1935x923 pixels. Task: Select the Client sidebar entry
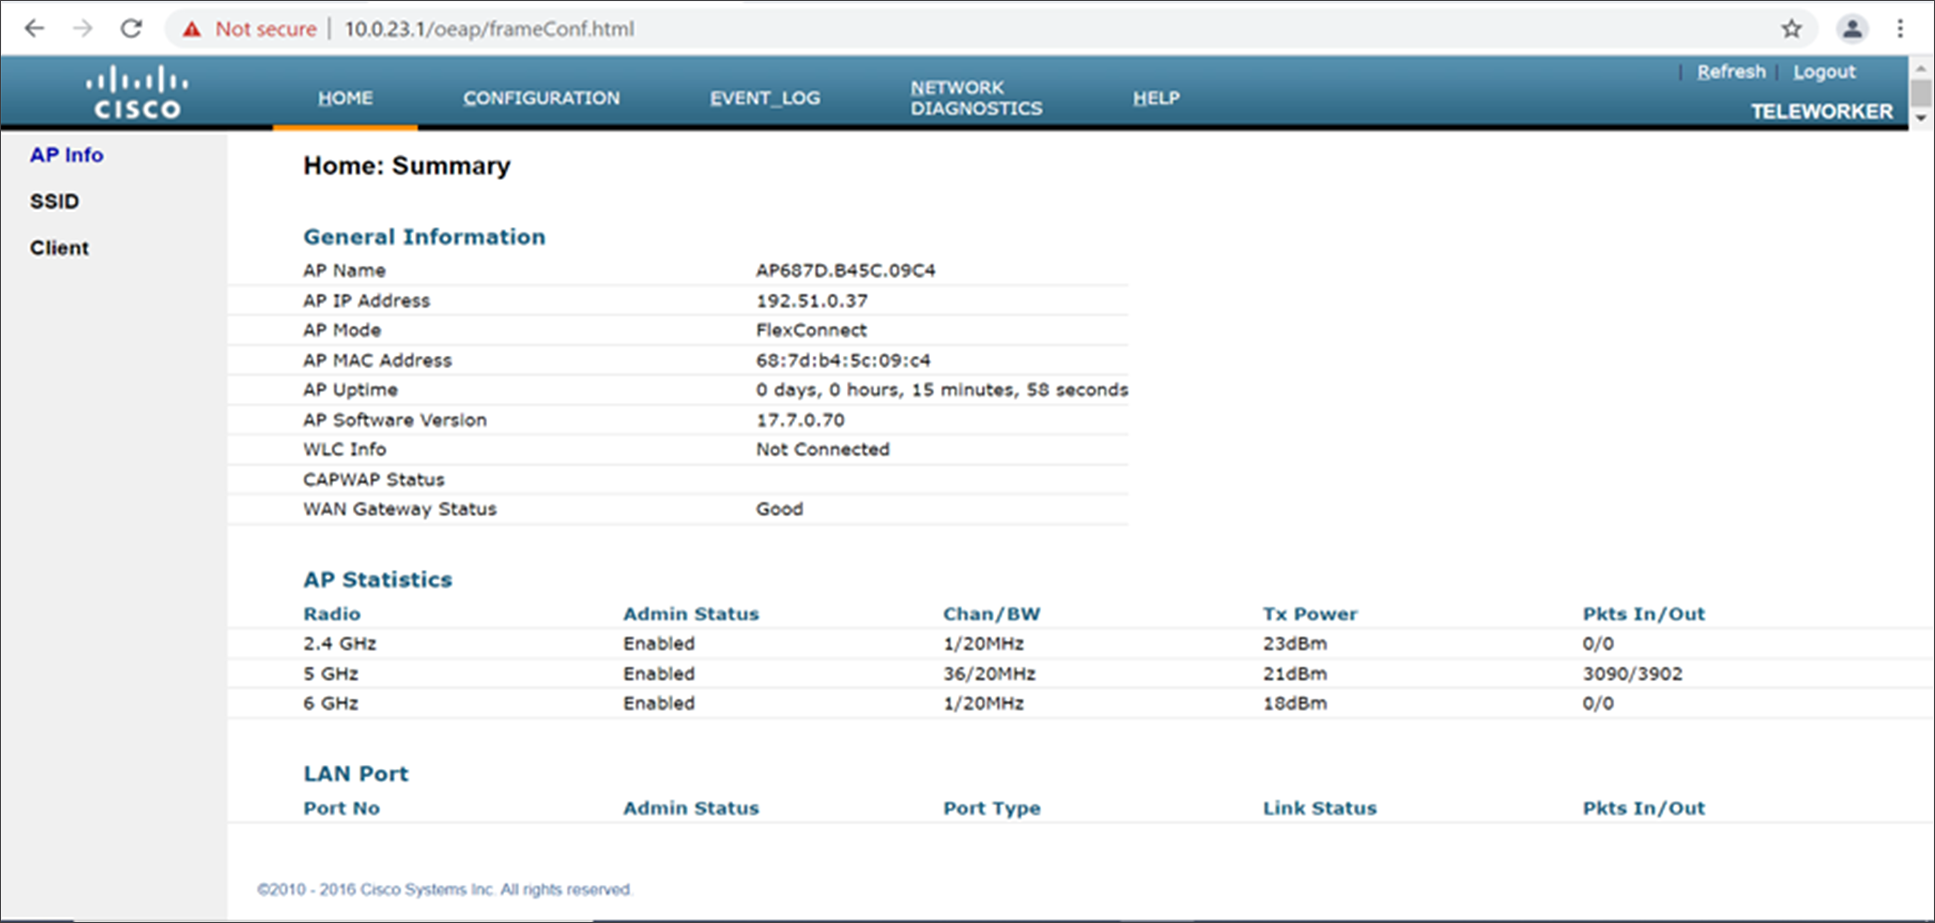point(59,247)
